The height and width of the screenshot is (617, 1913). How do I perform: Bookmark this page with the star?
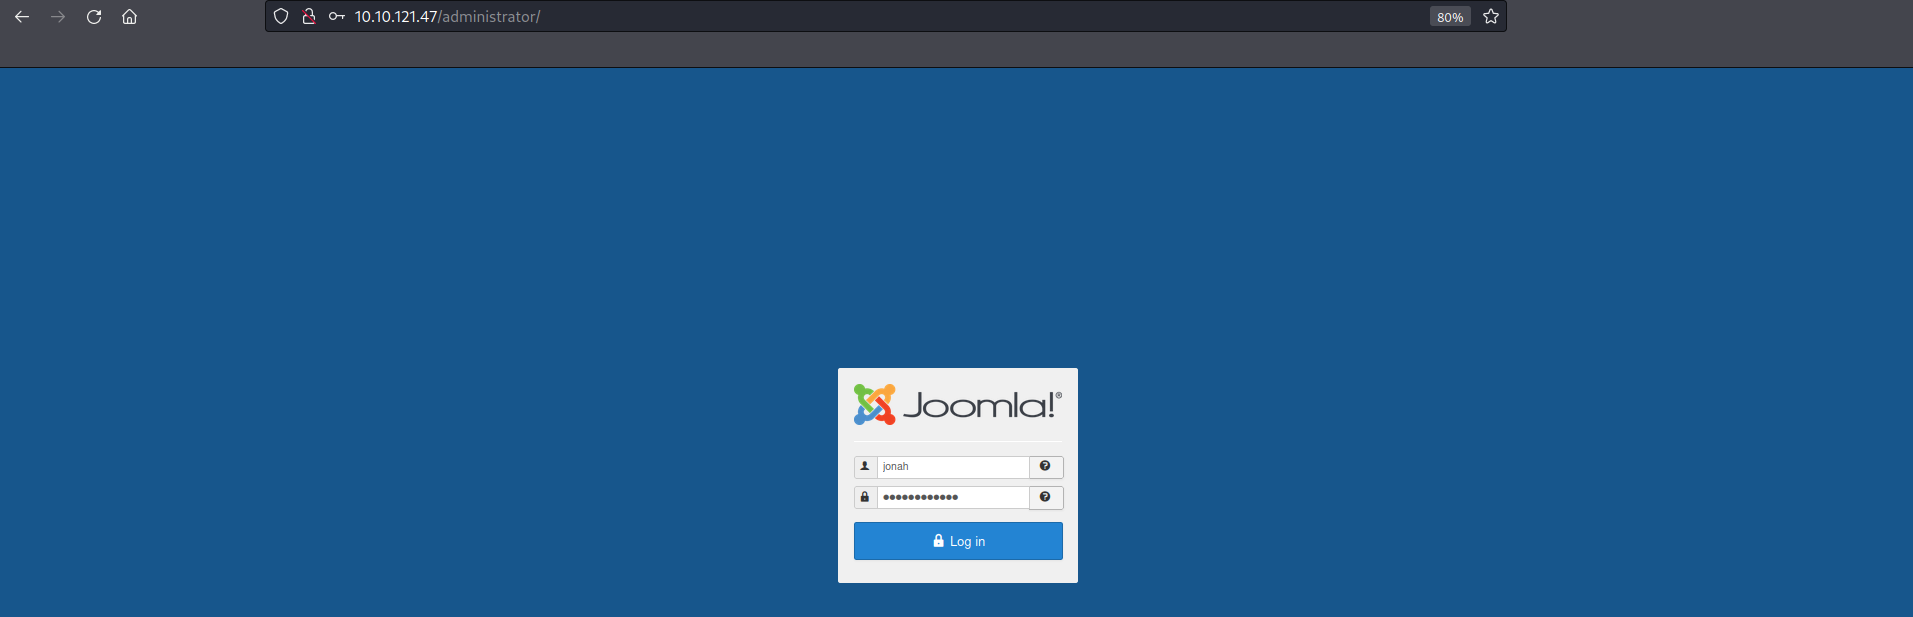click(1491, 16)
